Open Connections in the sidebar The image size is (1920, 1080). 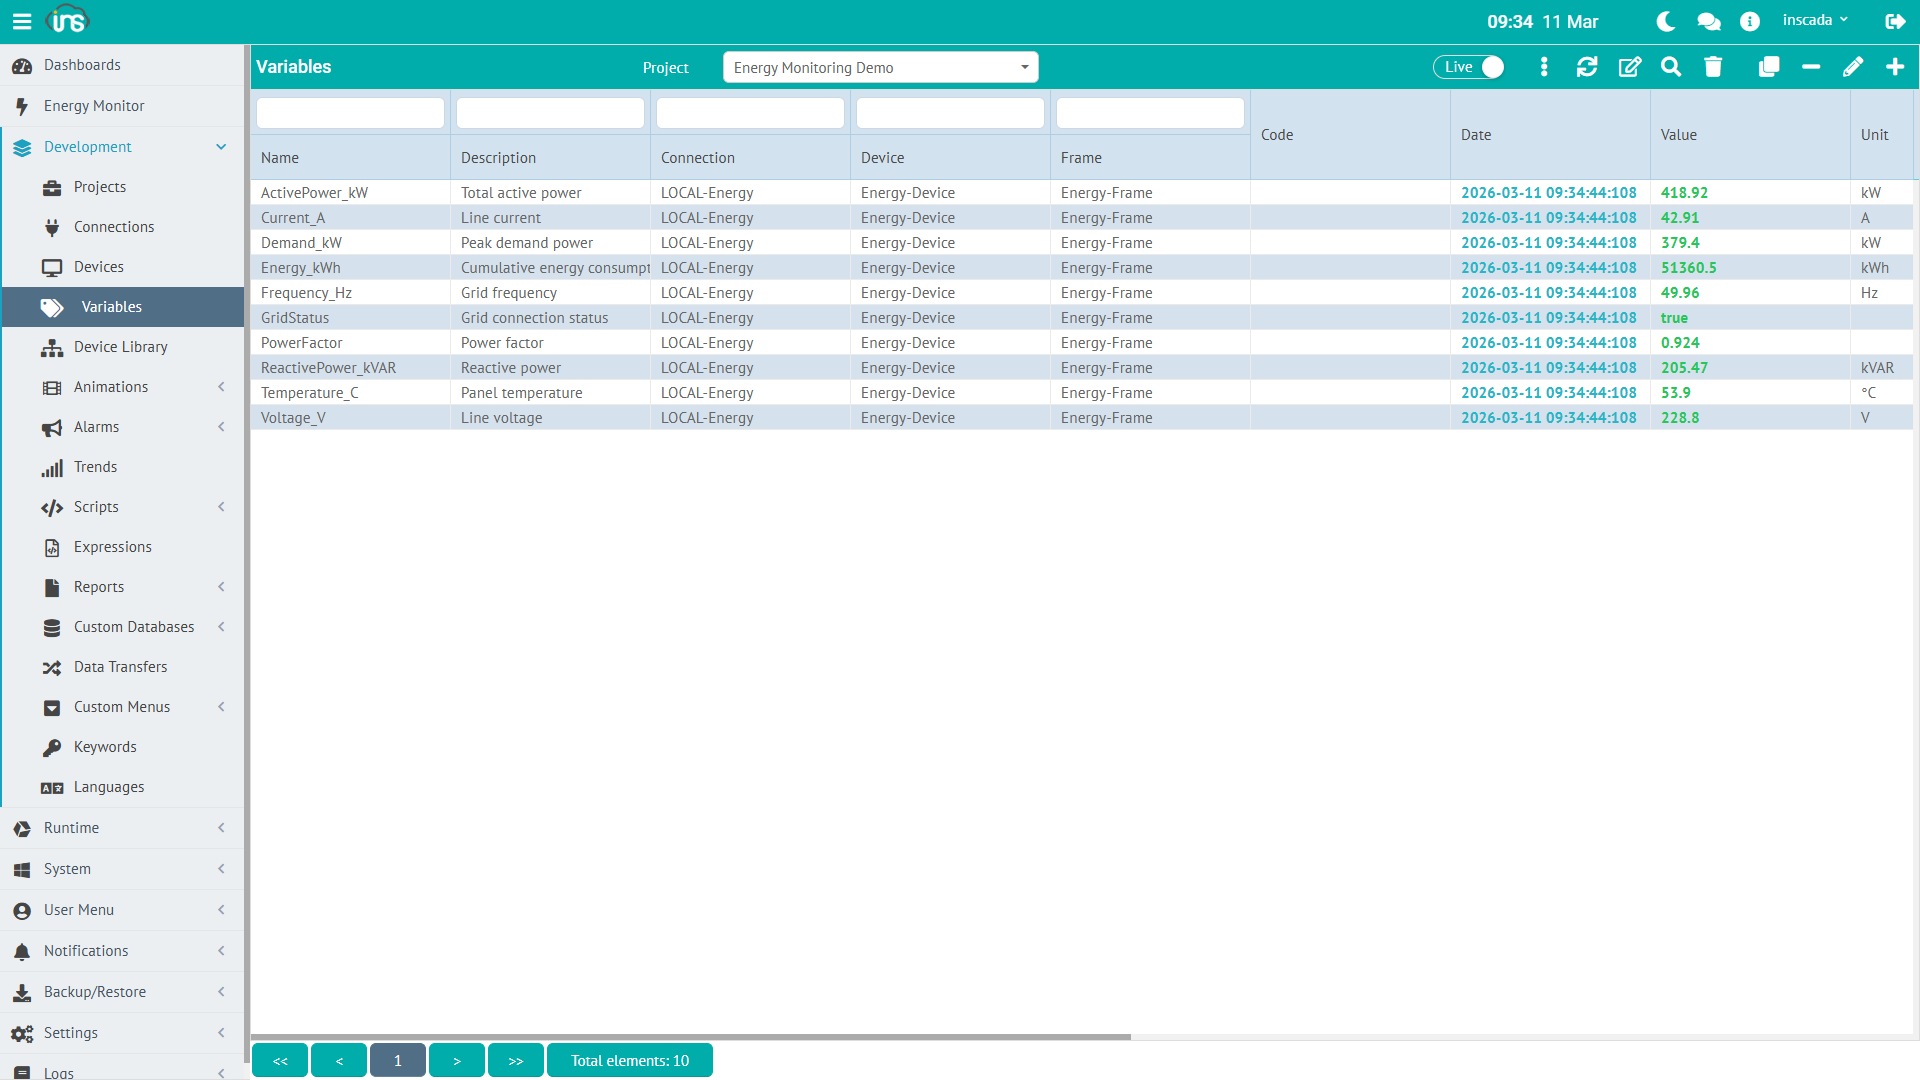(x=114, y=227)
